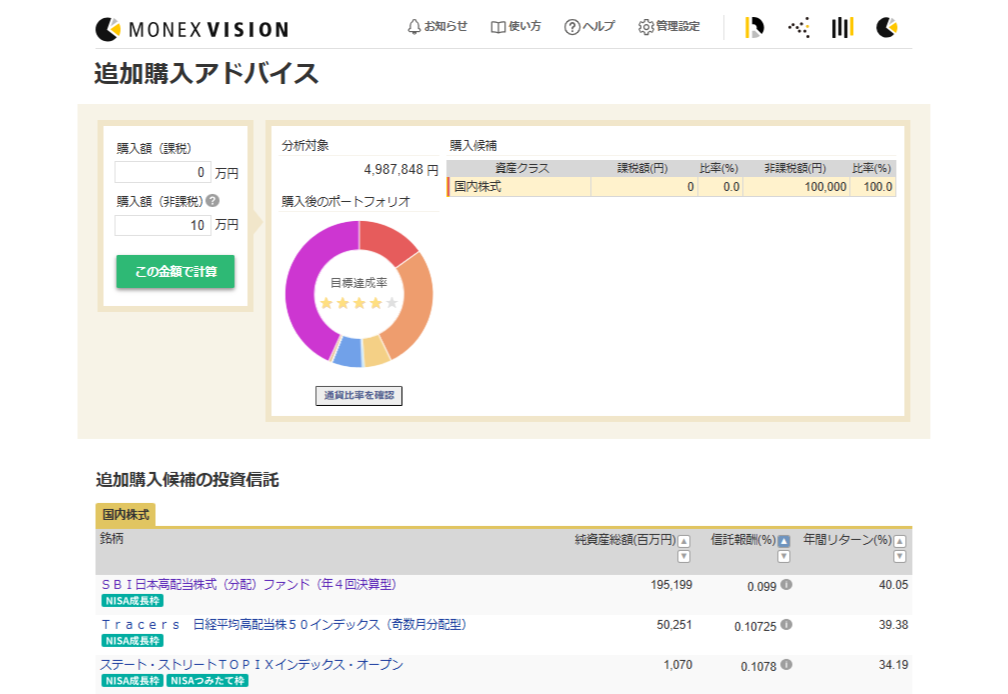Sort 純資産総額 column ascending
The height and width of the screenshot is (694, 1008).
click(x=684, y=541)
